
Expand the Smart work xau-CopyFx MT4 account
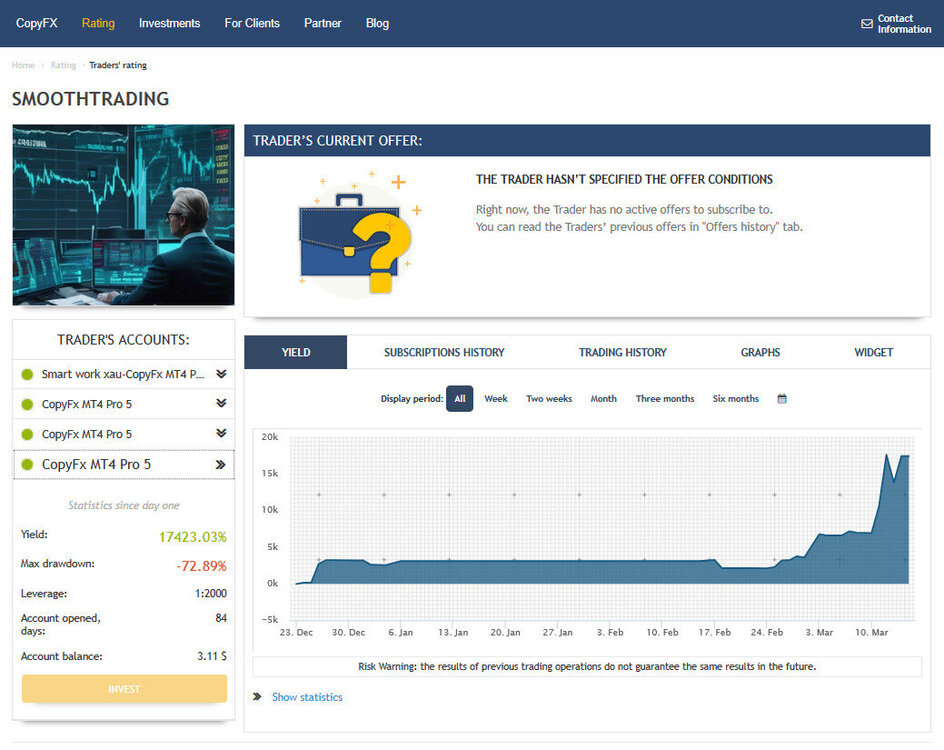(221, 374)
